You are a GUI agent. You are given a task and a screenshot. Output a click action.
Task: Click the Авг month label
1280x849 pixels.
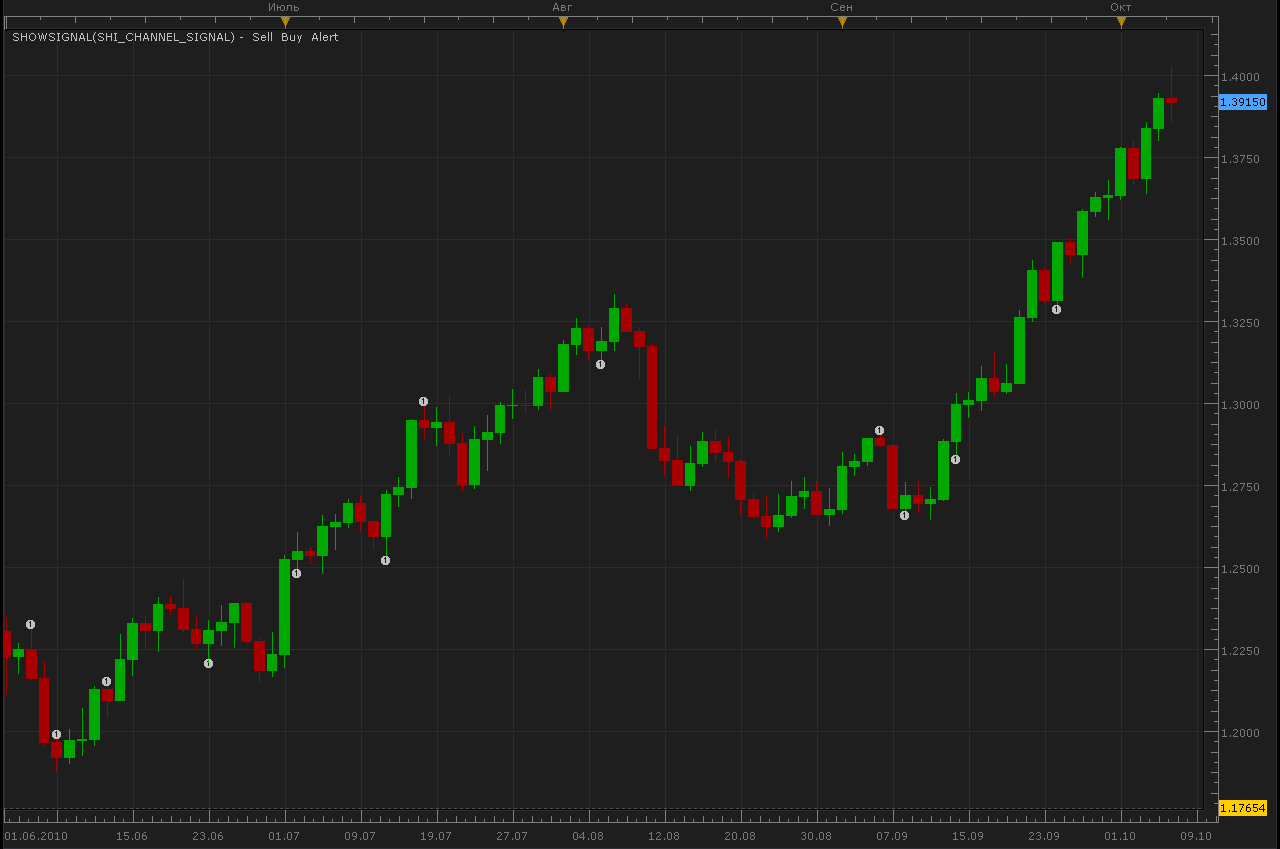[563, 7]
